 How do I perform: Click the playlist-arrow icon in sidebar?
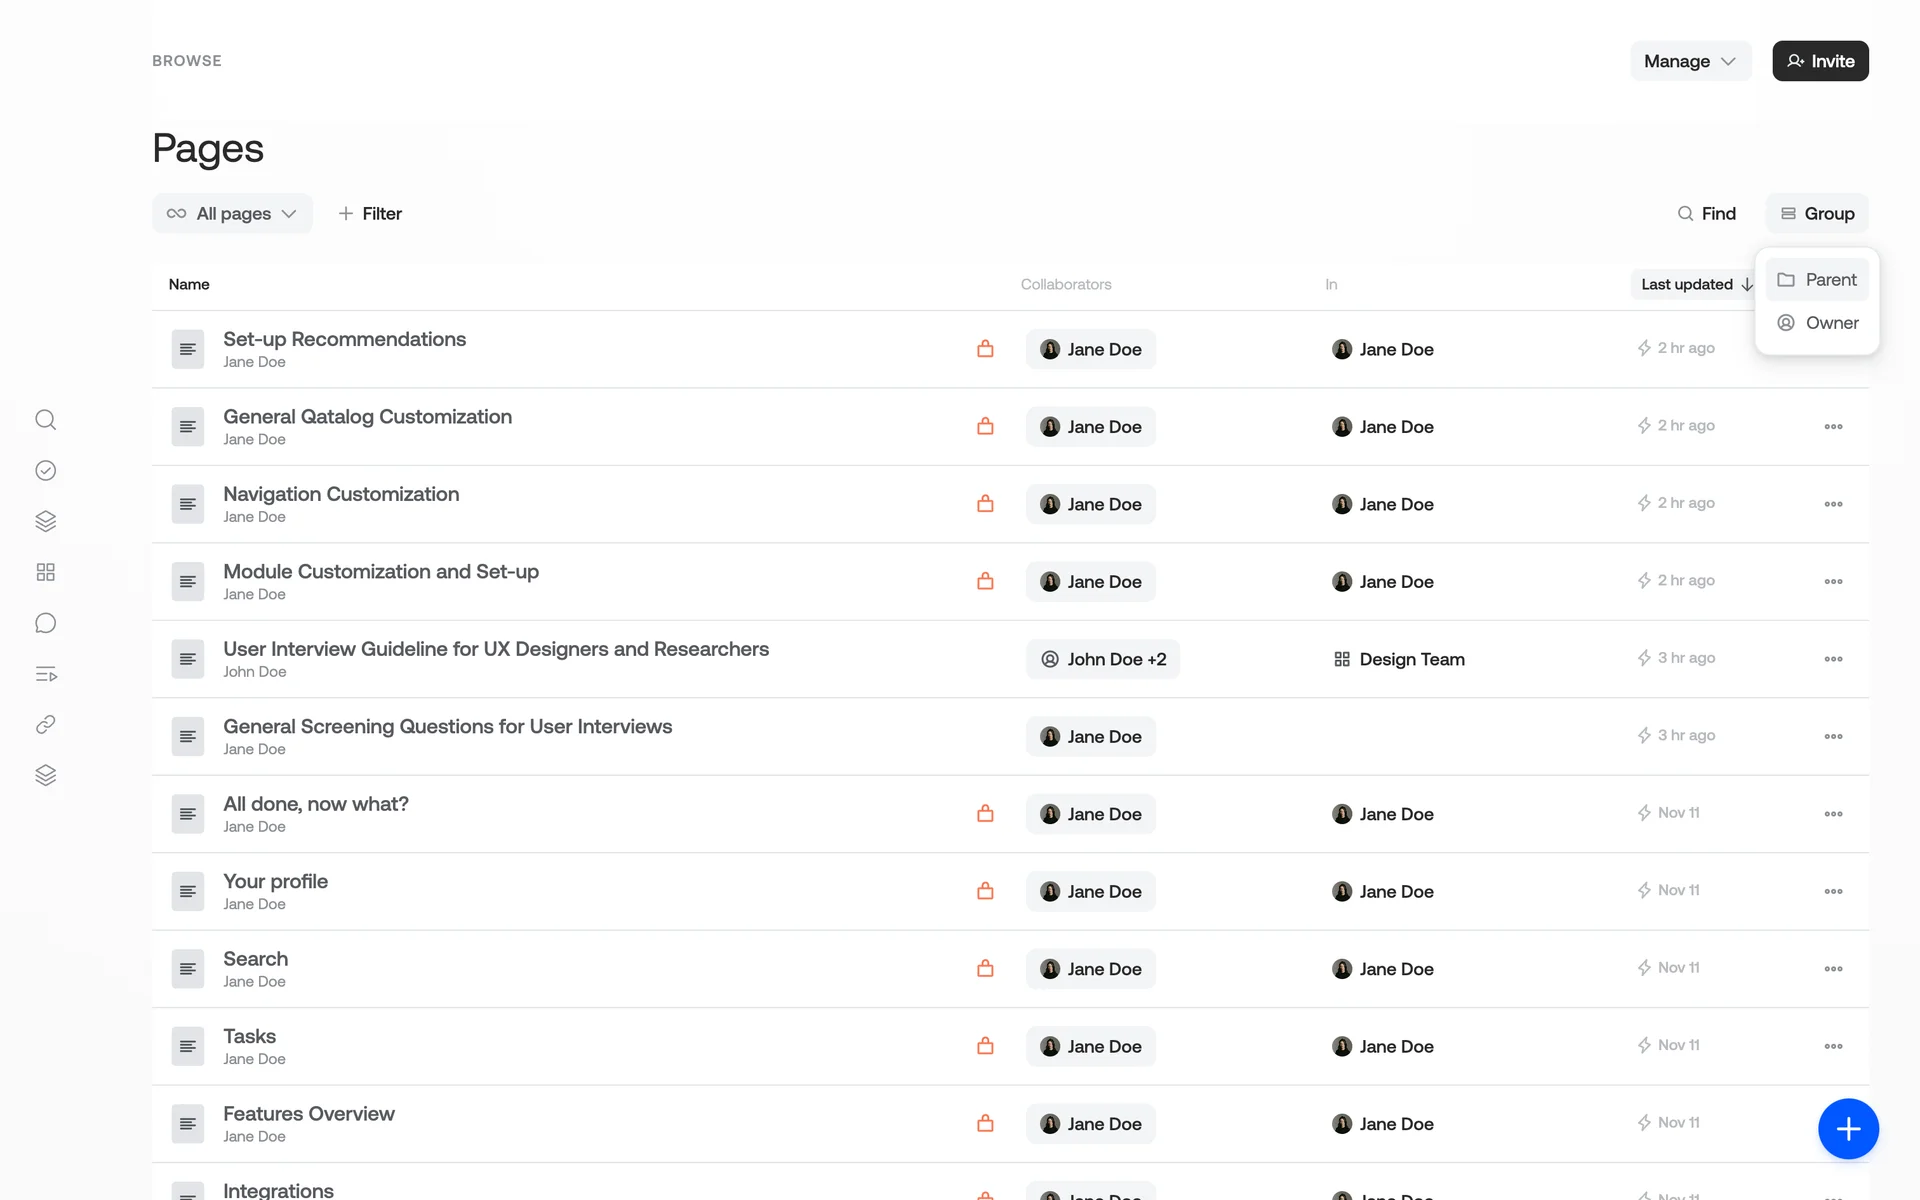[45, 674]
